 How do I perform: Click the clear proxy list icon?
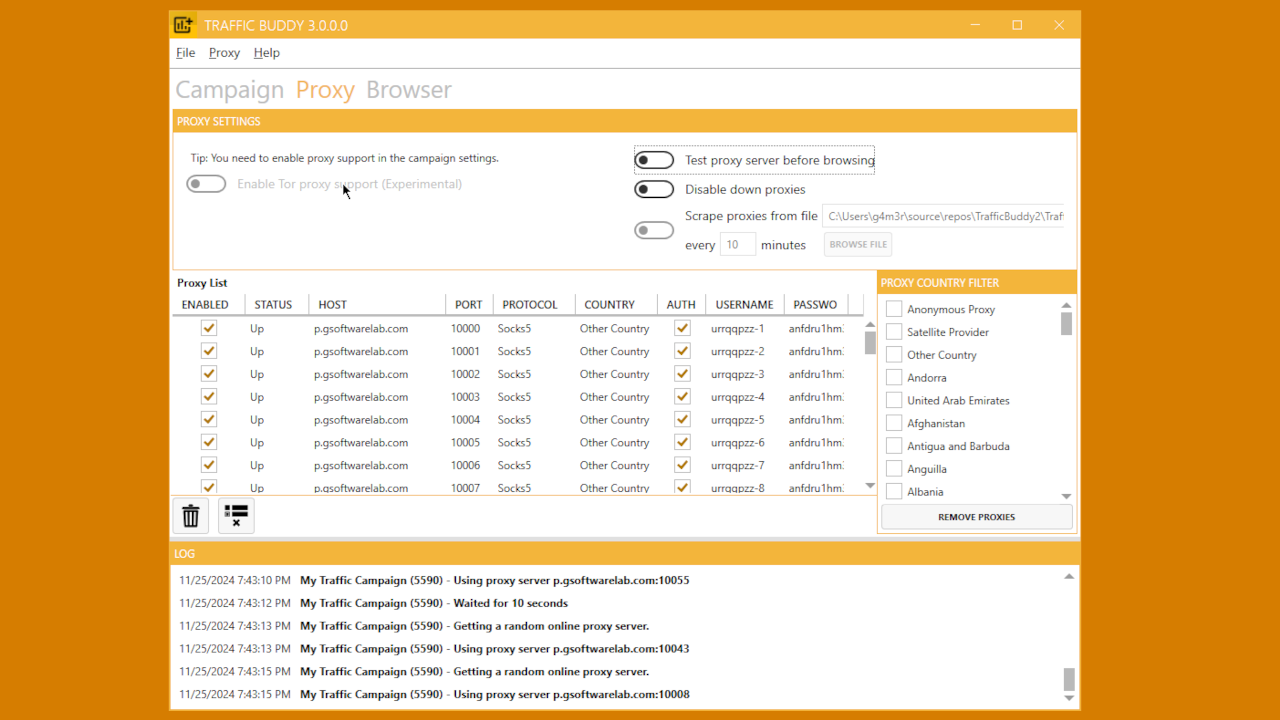click(x=236, y=515)
